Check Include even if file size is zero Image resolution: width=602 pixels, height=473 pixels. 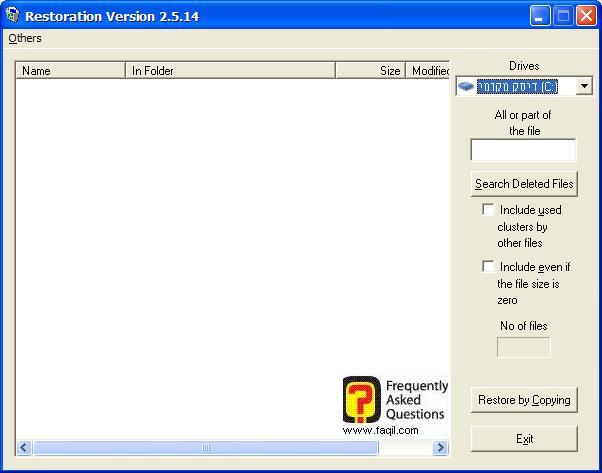point(488,267)
